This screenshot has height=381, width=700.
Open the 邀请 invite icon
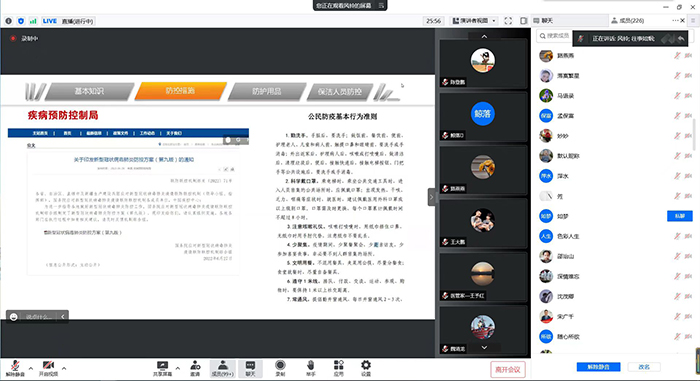point(195,368)
